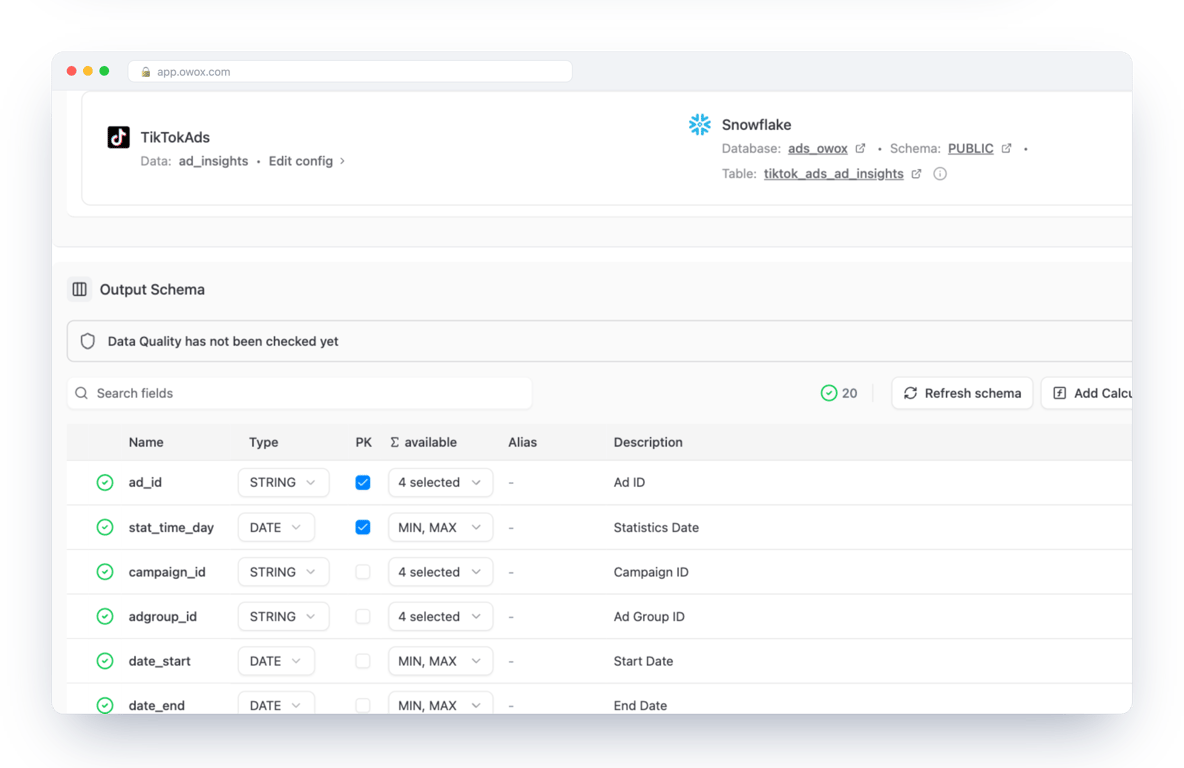Open MIN, MAX dropdown for date_end
Image resolution: width=1184 pixels, height=768 pixels.
click(440, 703)
